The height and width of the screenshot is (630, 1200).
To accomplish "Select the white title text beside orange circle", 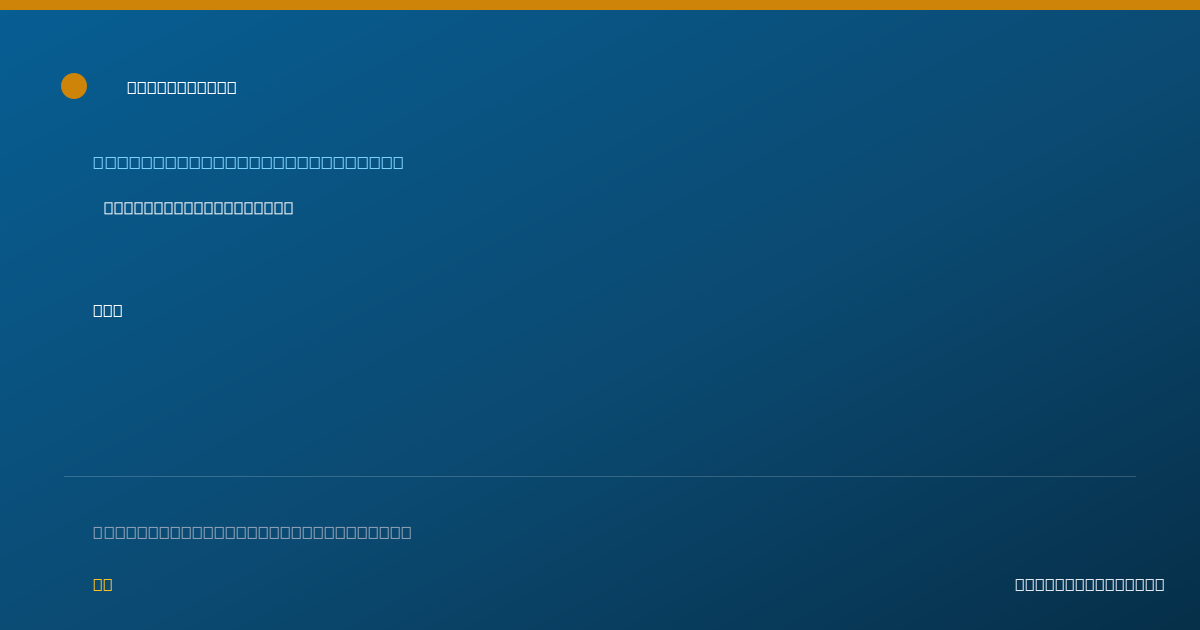I will coord(182,87).
